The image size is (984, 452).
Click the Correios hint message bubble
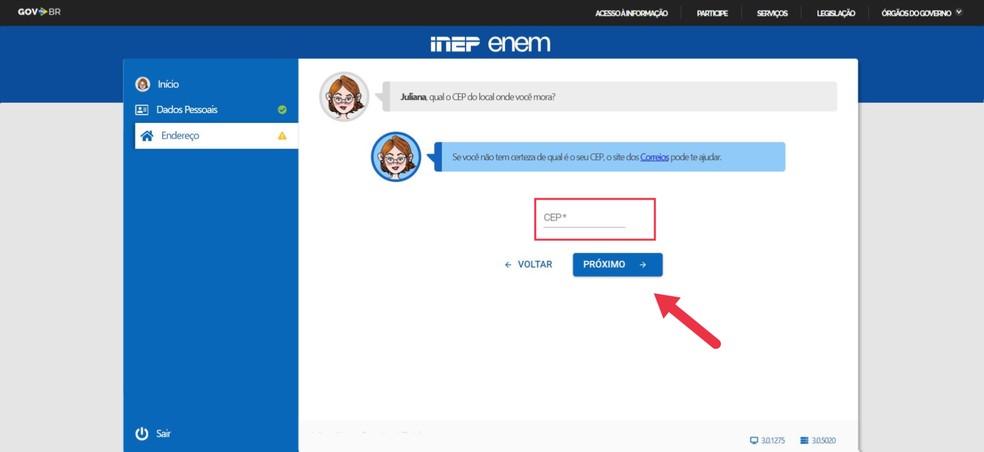[x=609, y=157]
